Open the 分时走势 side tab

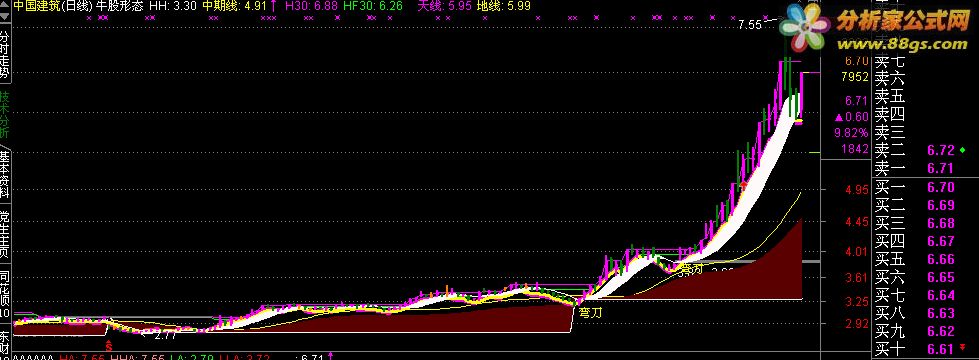point(5,54)
